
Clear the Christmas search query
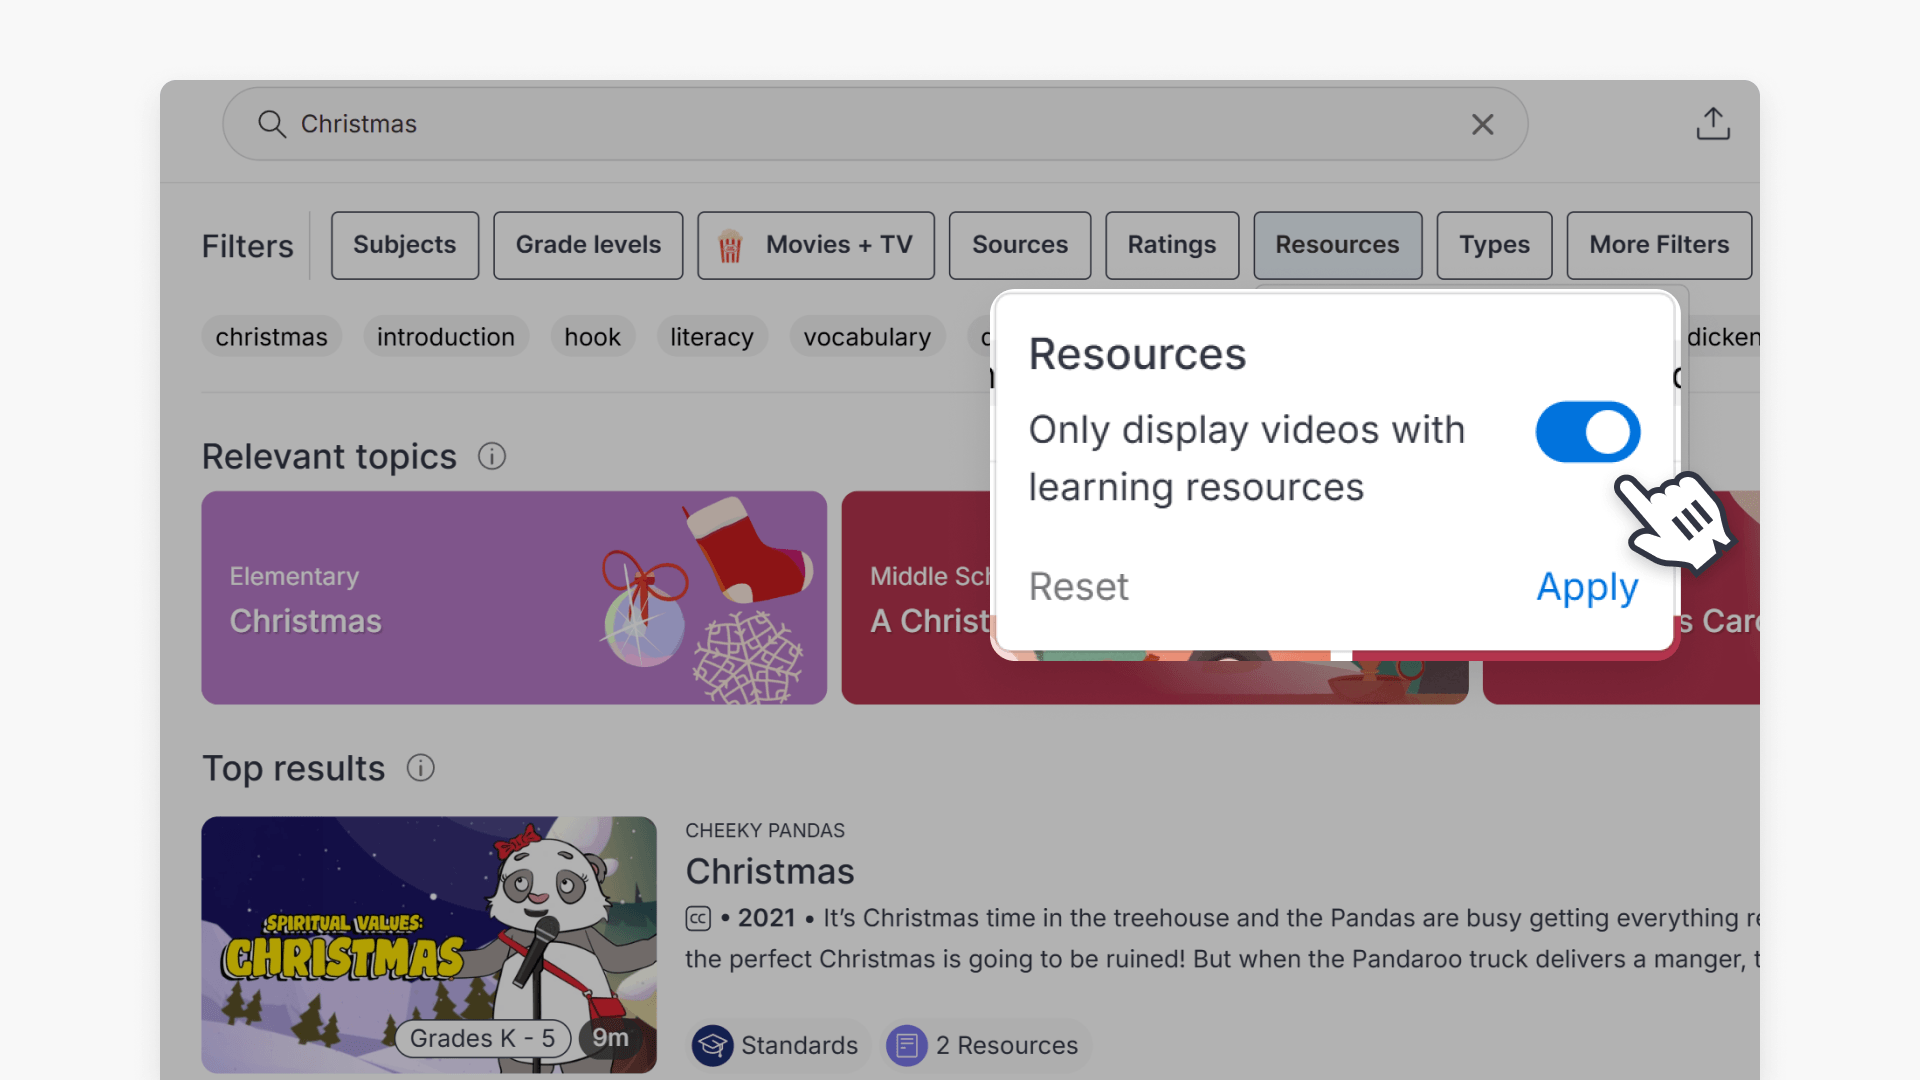(1483, 124)
